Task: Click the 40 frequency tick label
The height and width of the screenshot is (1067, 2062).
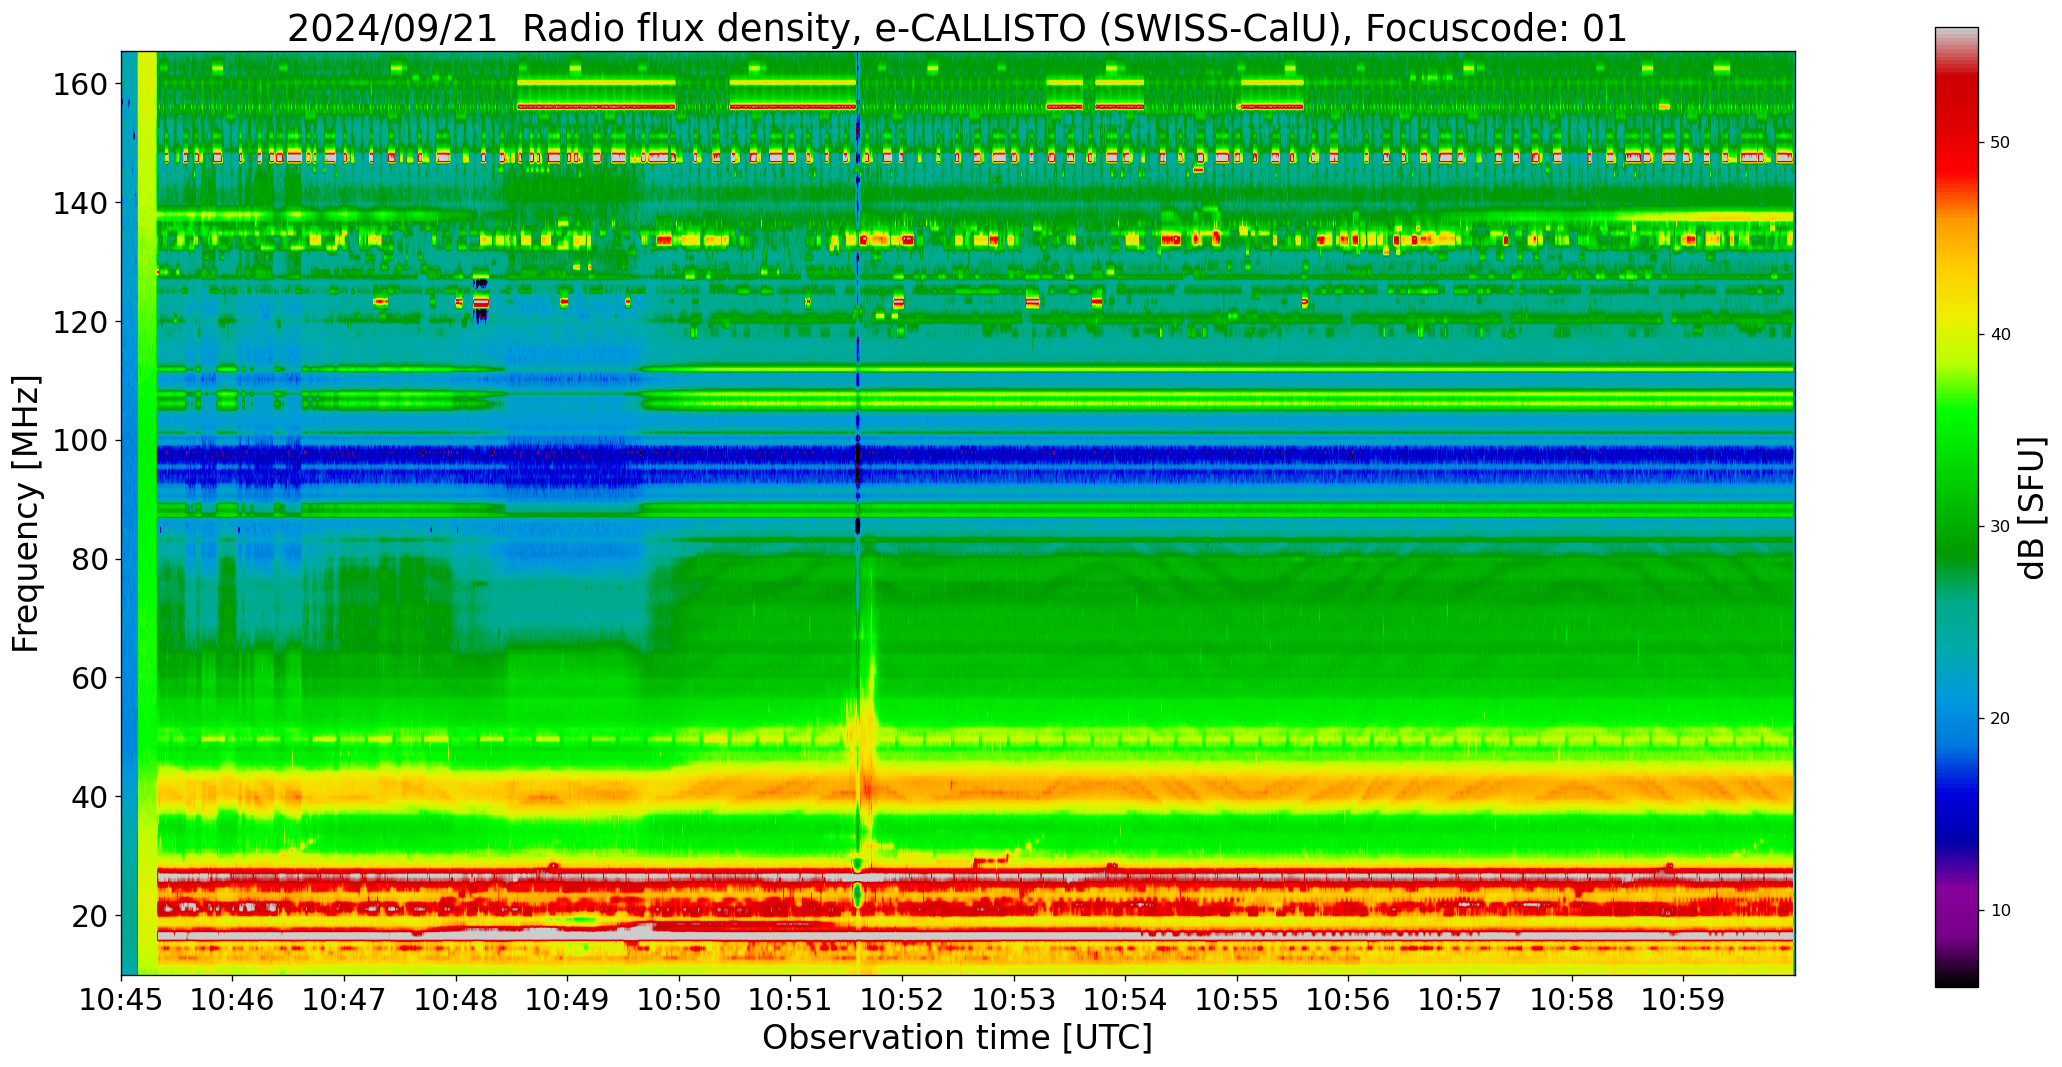Action: tap(90, 797)
